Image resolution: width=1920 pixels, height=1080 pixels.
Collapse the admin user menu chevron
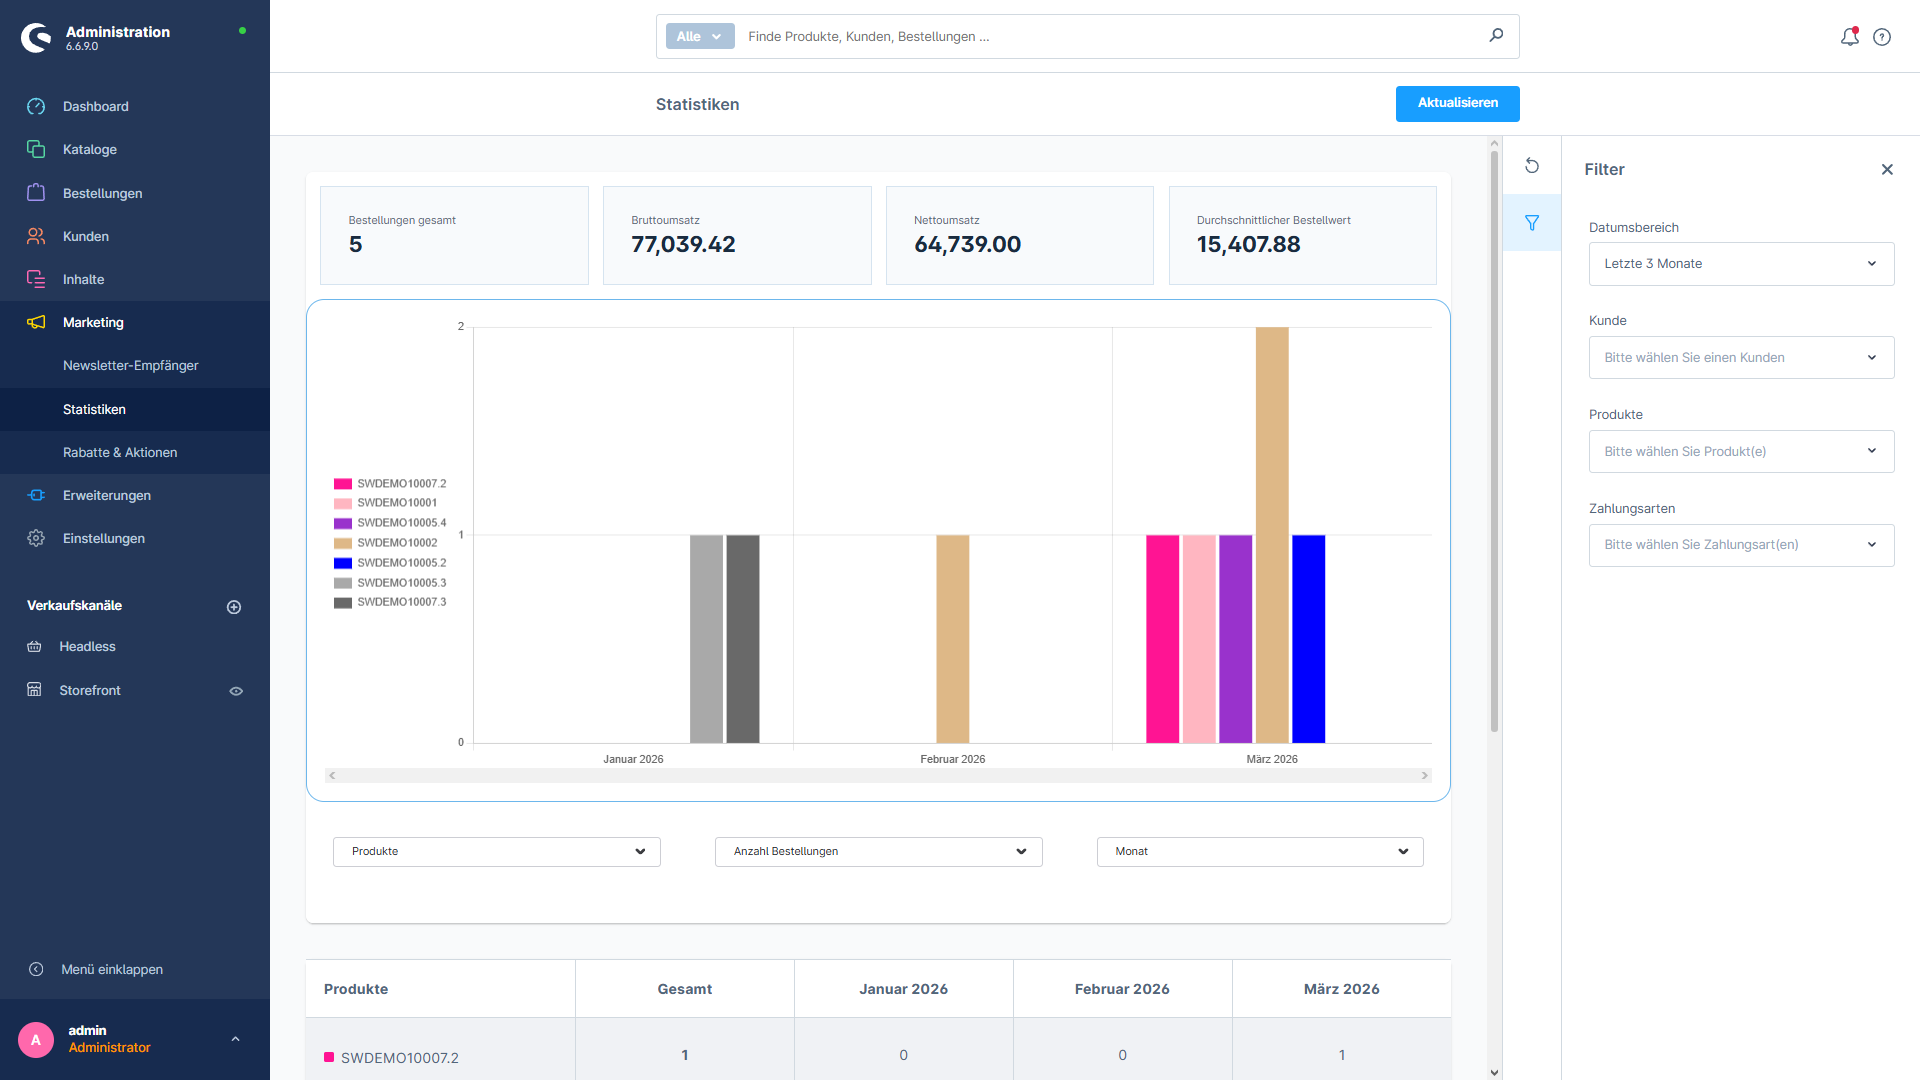[235, 1038]
